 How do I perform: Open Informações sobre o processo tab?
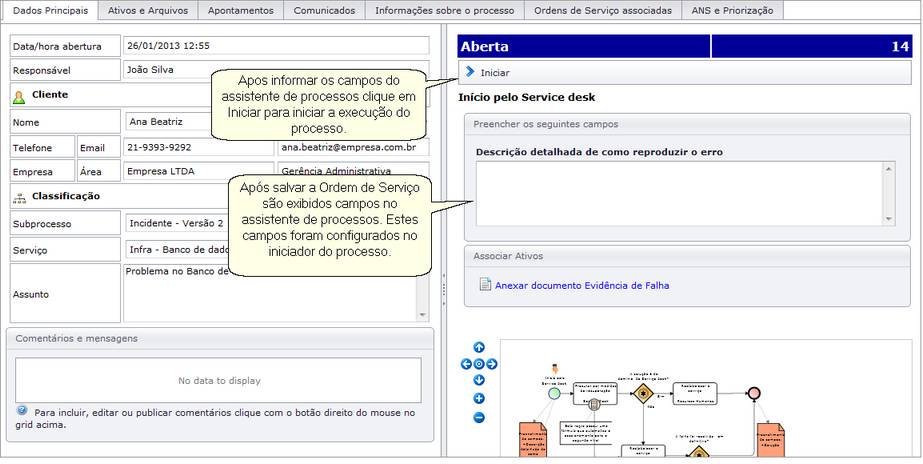[444, 10]
